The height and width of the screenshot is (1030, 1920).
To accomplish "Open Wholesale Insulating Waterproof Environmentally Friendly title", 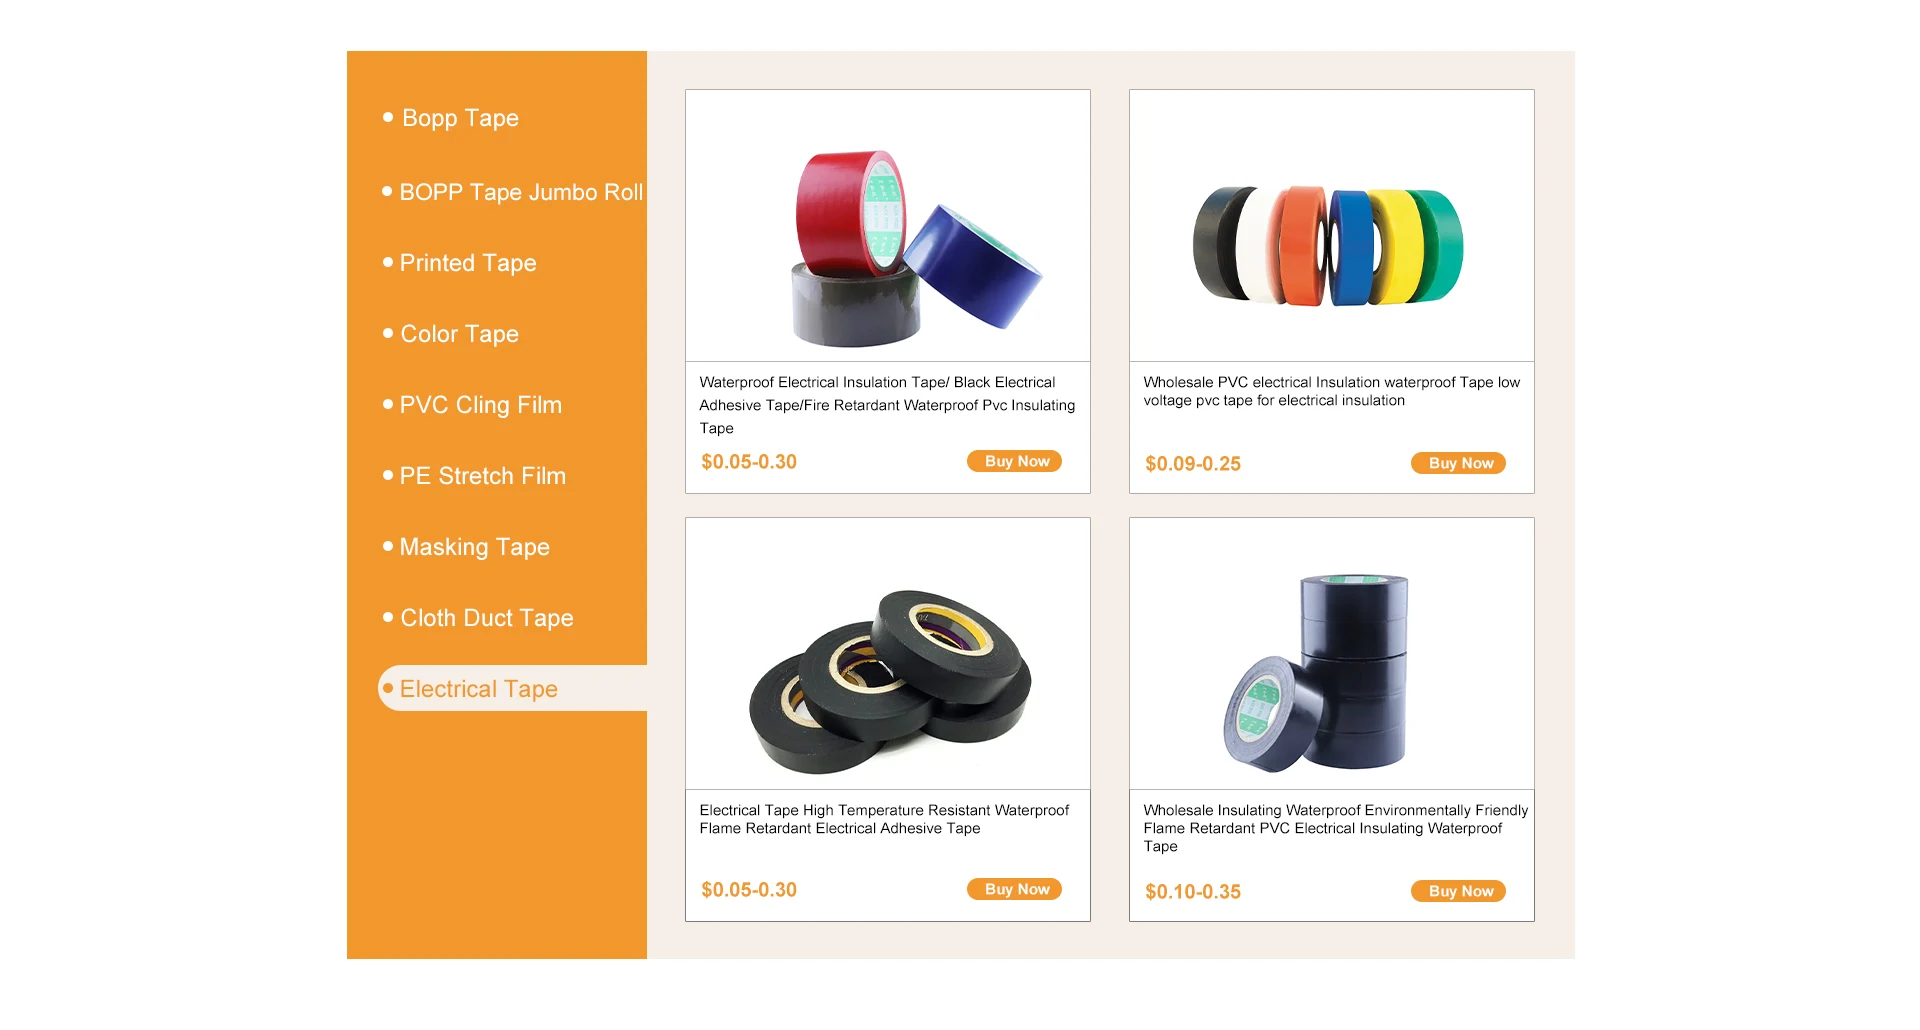I will (x=1336, y=828).
